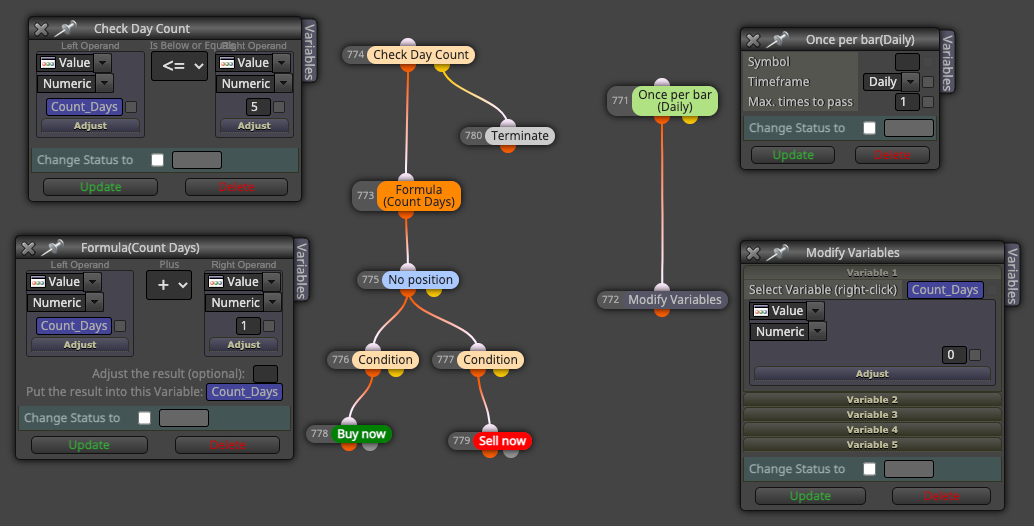Toggle Change Status checkbox in Formula(Count Days)
The height and width of the screenshot is (526, 1034).
point(144,418)
